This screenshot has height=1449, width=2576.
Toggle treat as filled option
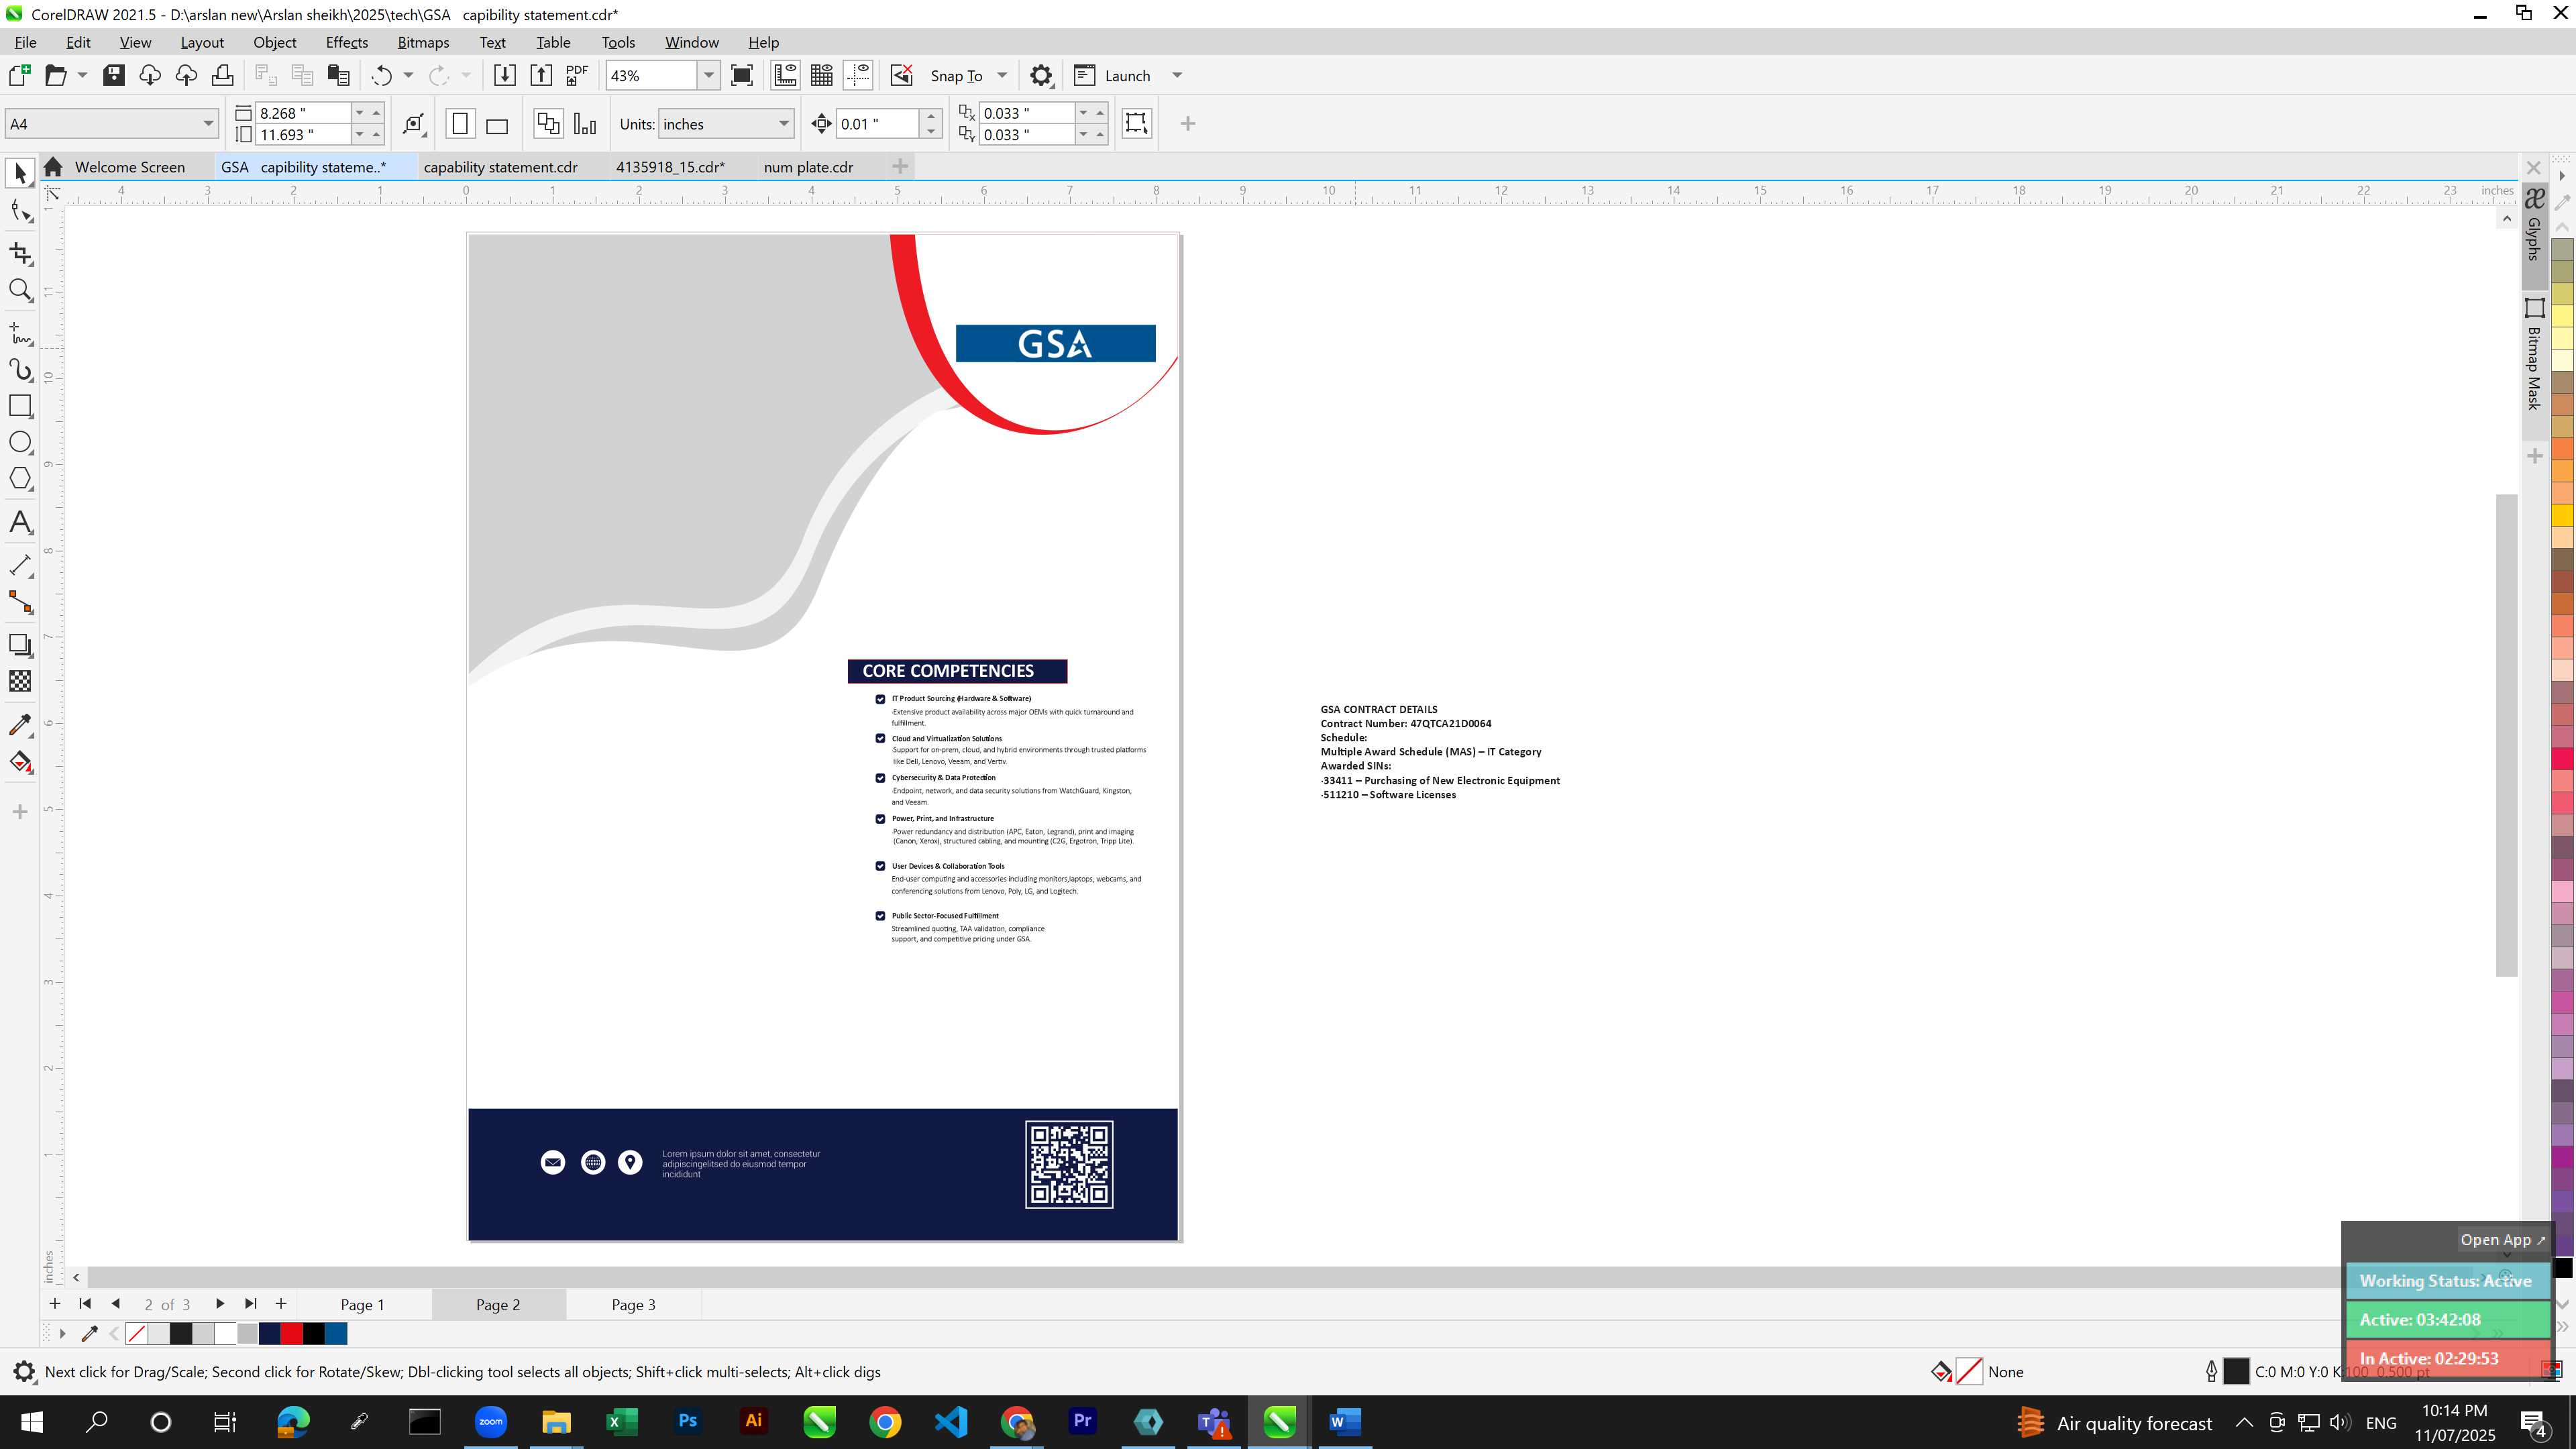pyautogui.click(x=1136, y=123)
